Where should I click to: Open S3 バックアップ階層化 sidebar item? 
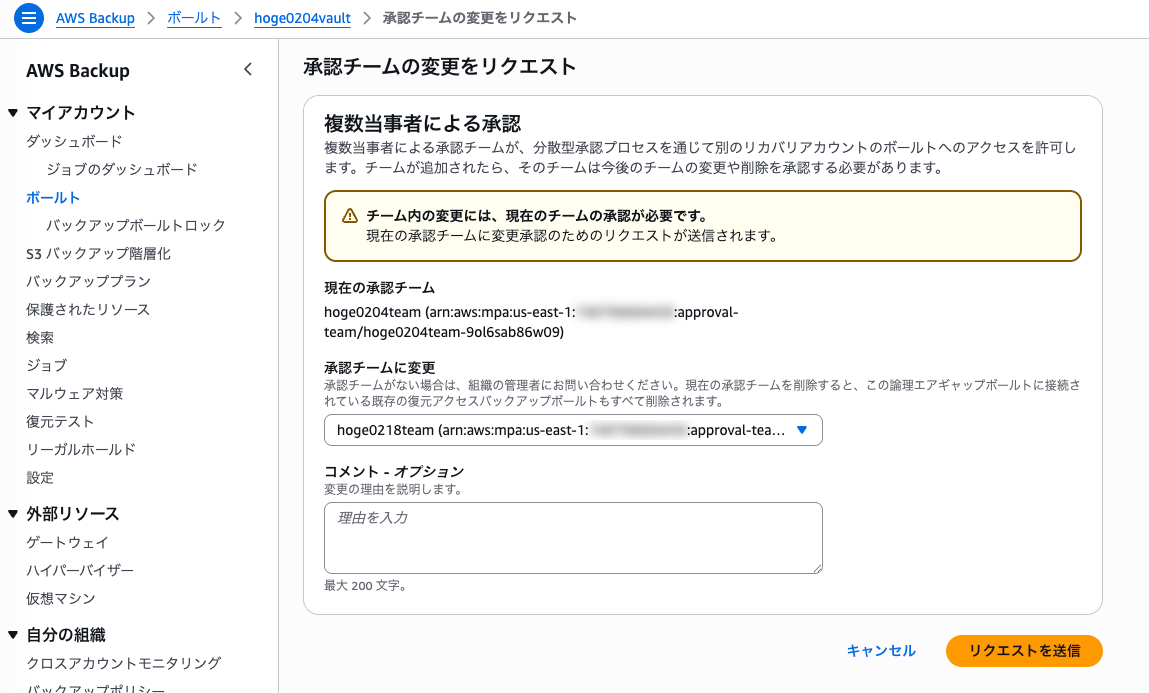point(98,253)
